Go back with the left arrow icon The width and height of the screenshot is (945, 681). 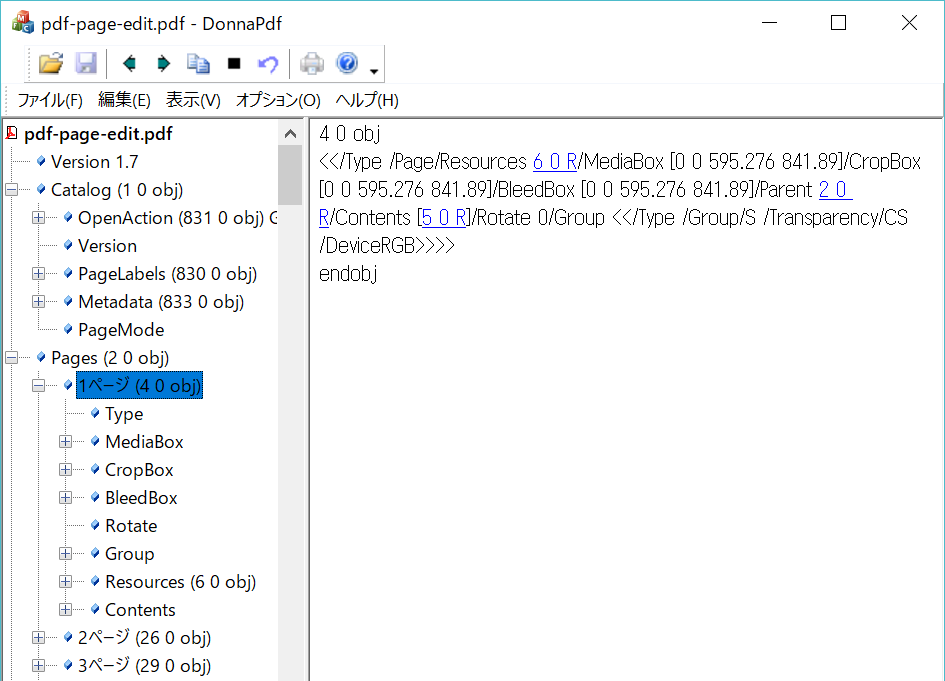click(128, 64)
